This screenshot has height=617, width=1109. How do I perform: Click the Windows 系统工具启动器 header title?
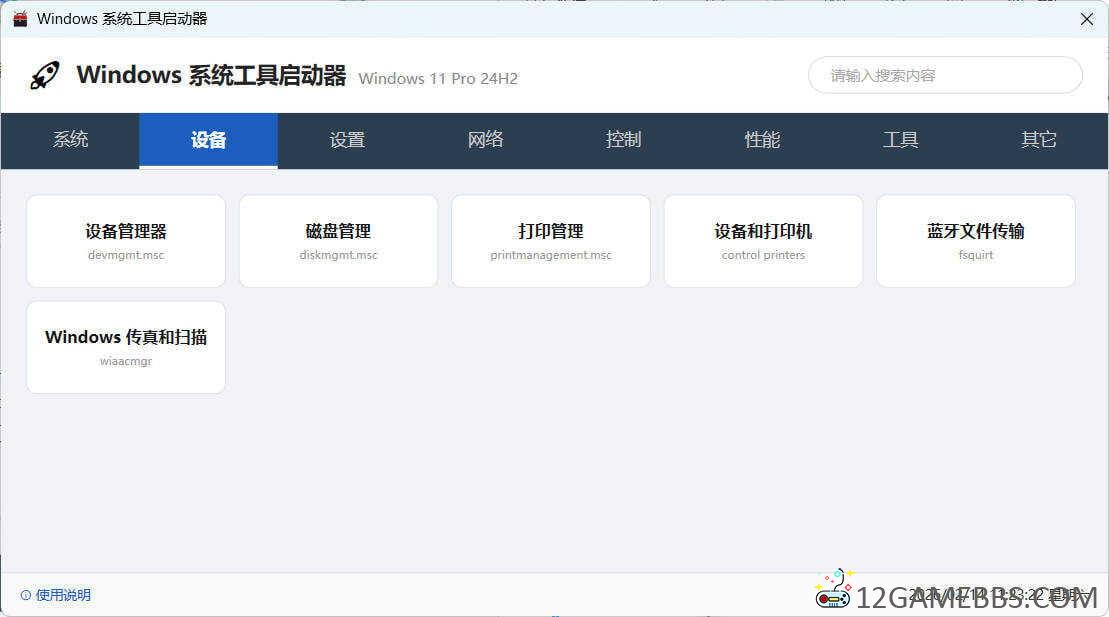click(211, 75)
